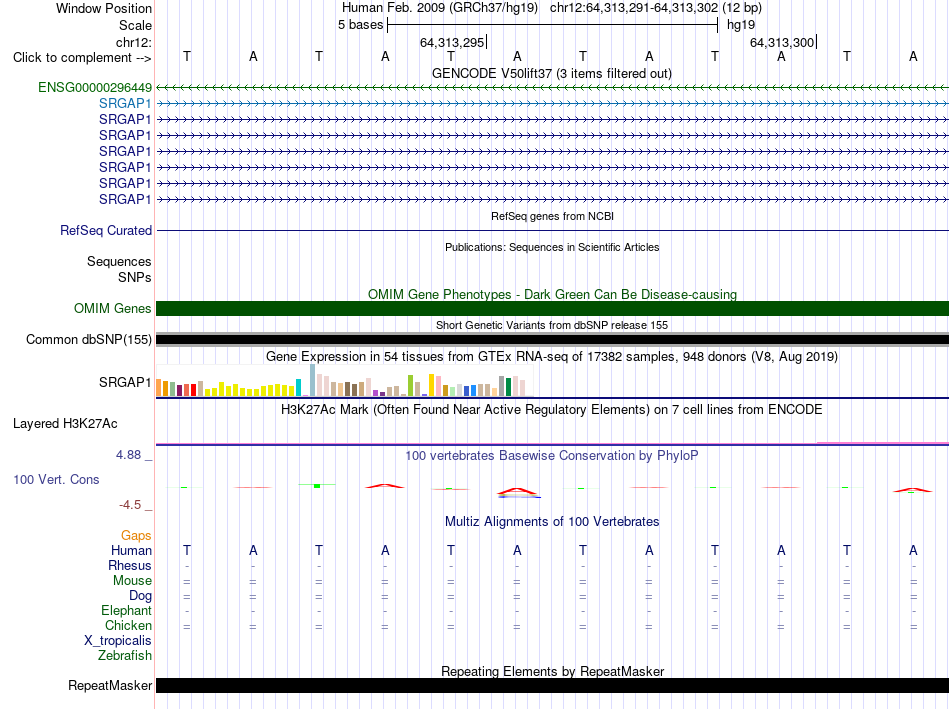Open the RefSeq Curated track label
This screenshot has height=709, width=950.
tap(106, 230)
